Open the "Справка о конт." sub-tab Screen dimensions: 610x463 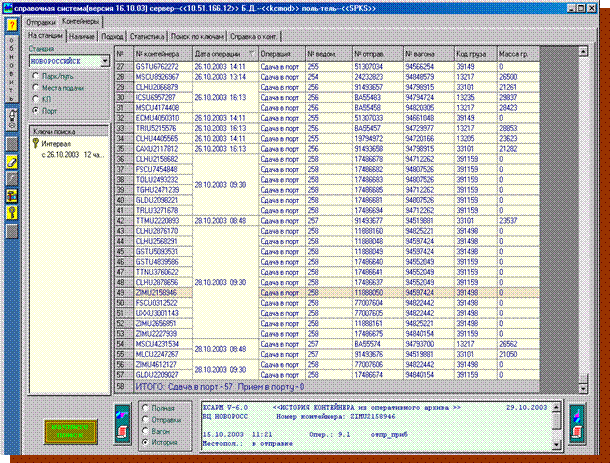[254, 37]
